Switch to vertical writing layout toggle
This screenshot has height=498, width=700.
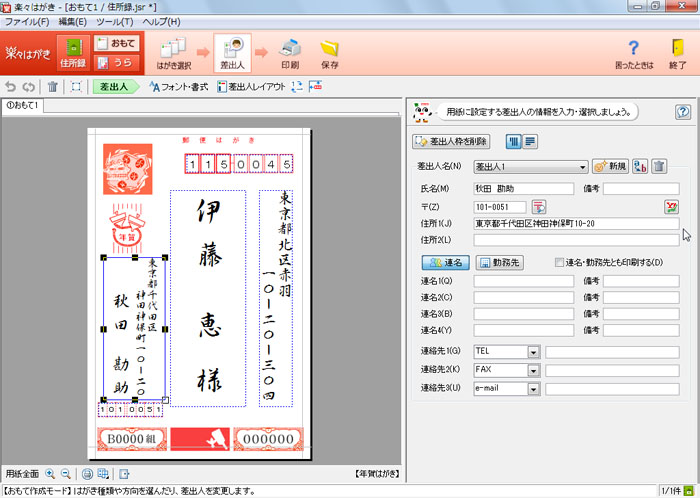coord(513,141)
